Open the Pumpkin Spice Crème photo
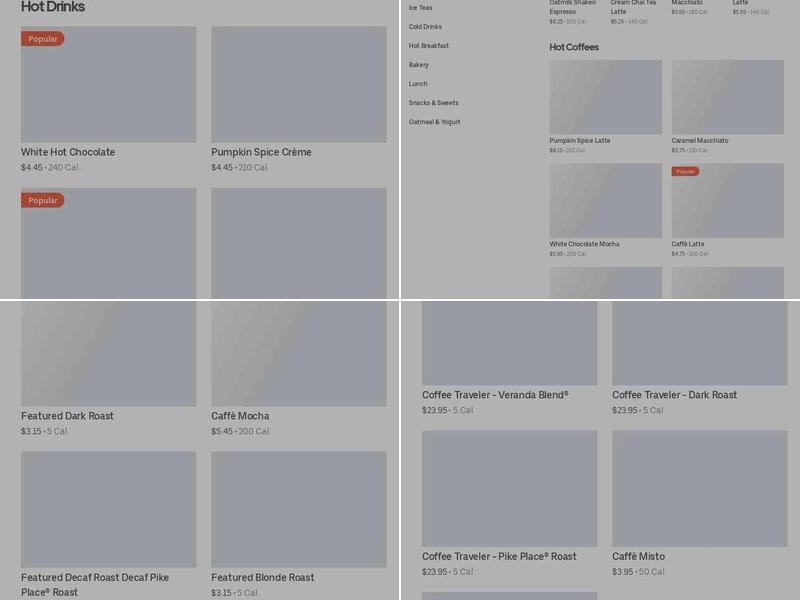Screen dimensions: 800x600 [x=298, y=85]
